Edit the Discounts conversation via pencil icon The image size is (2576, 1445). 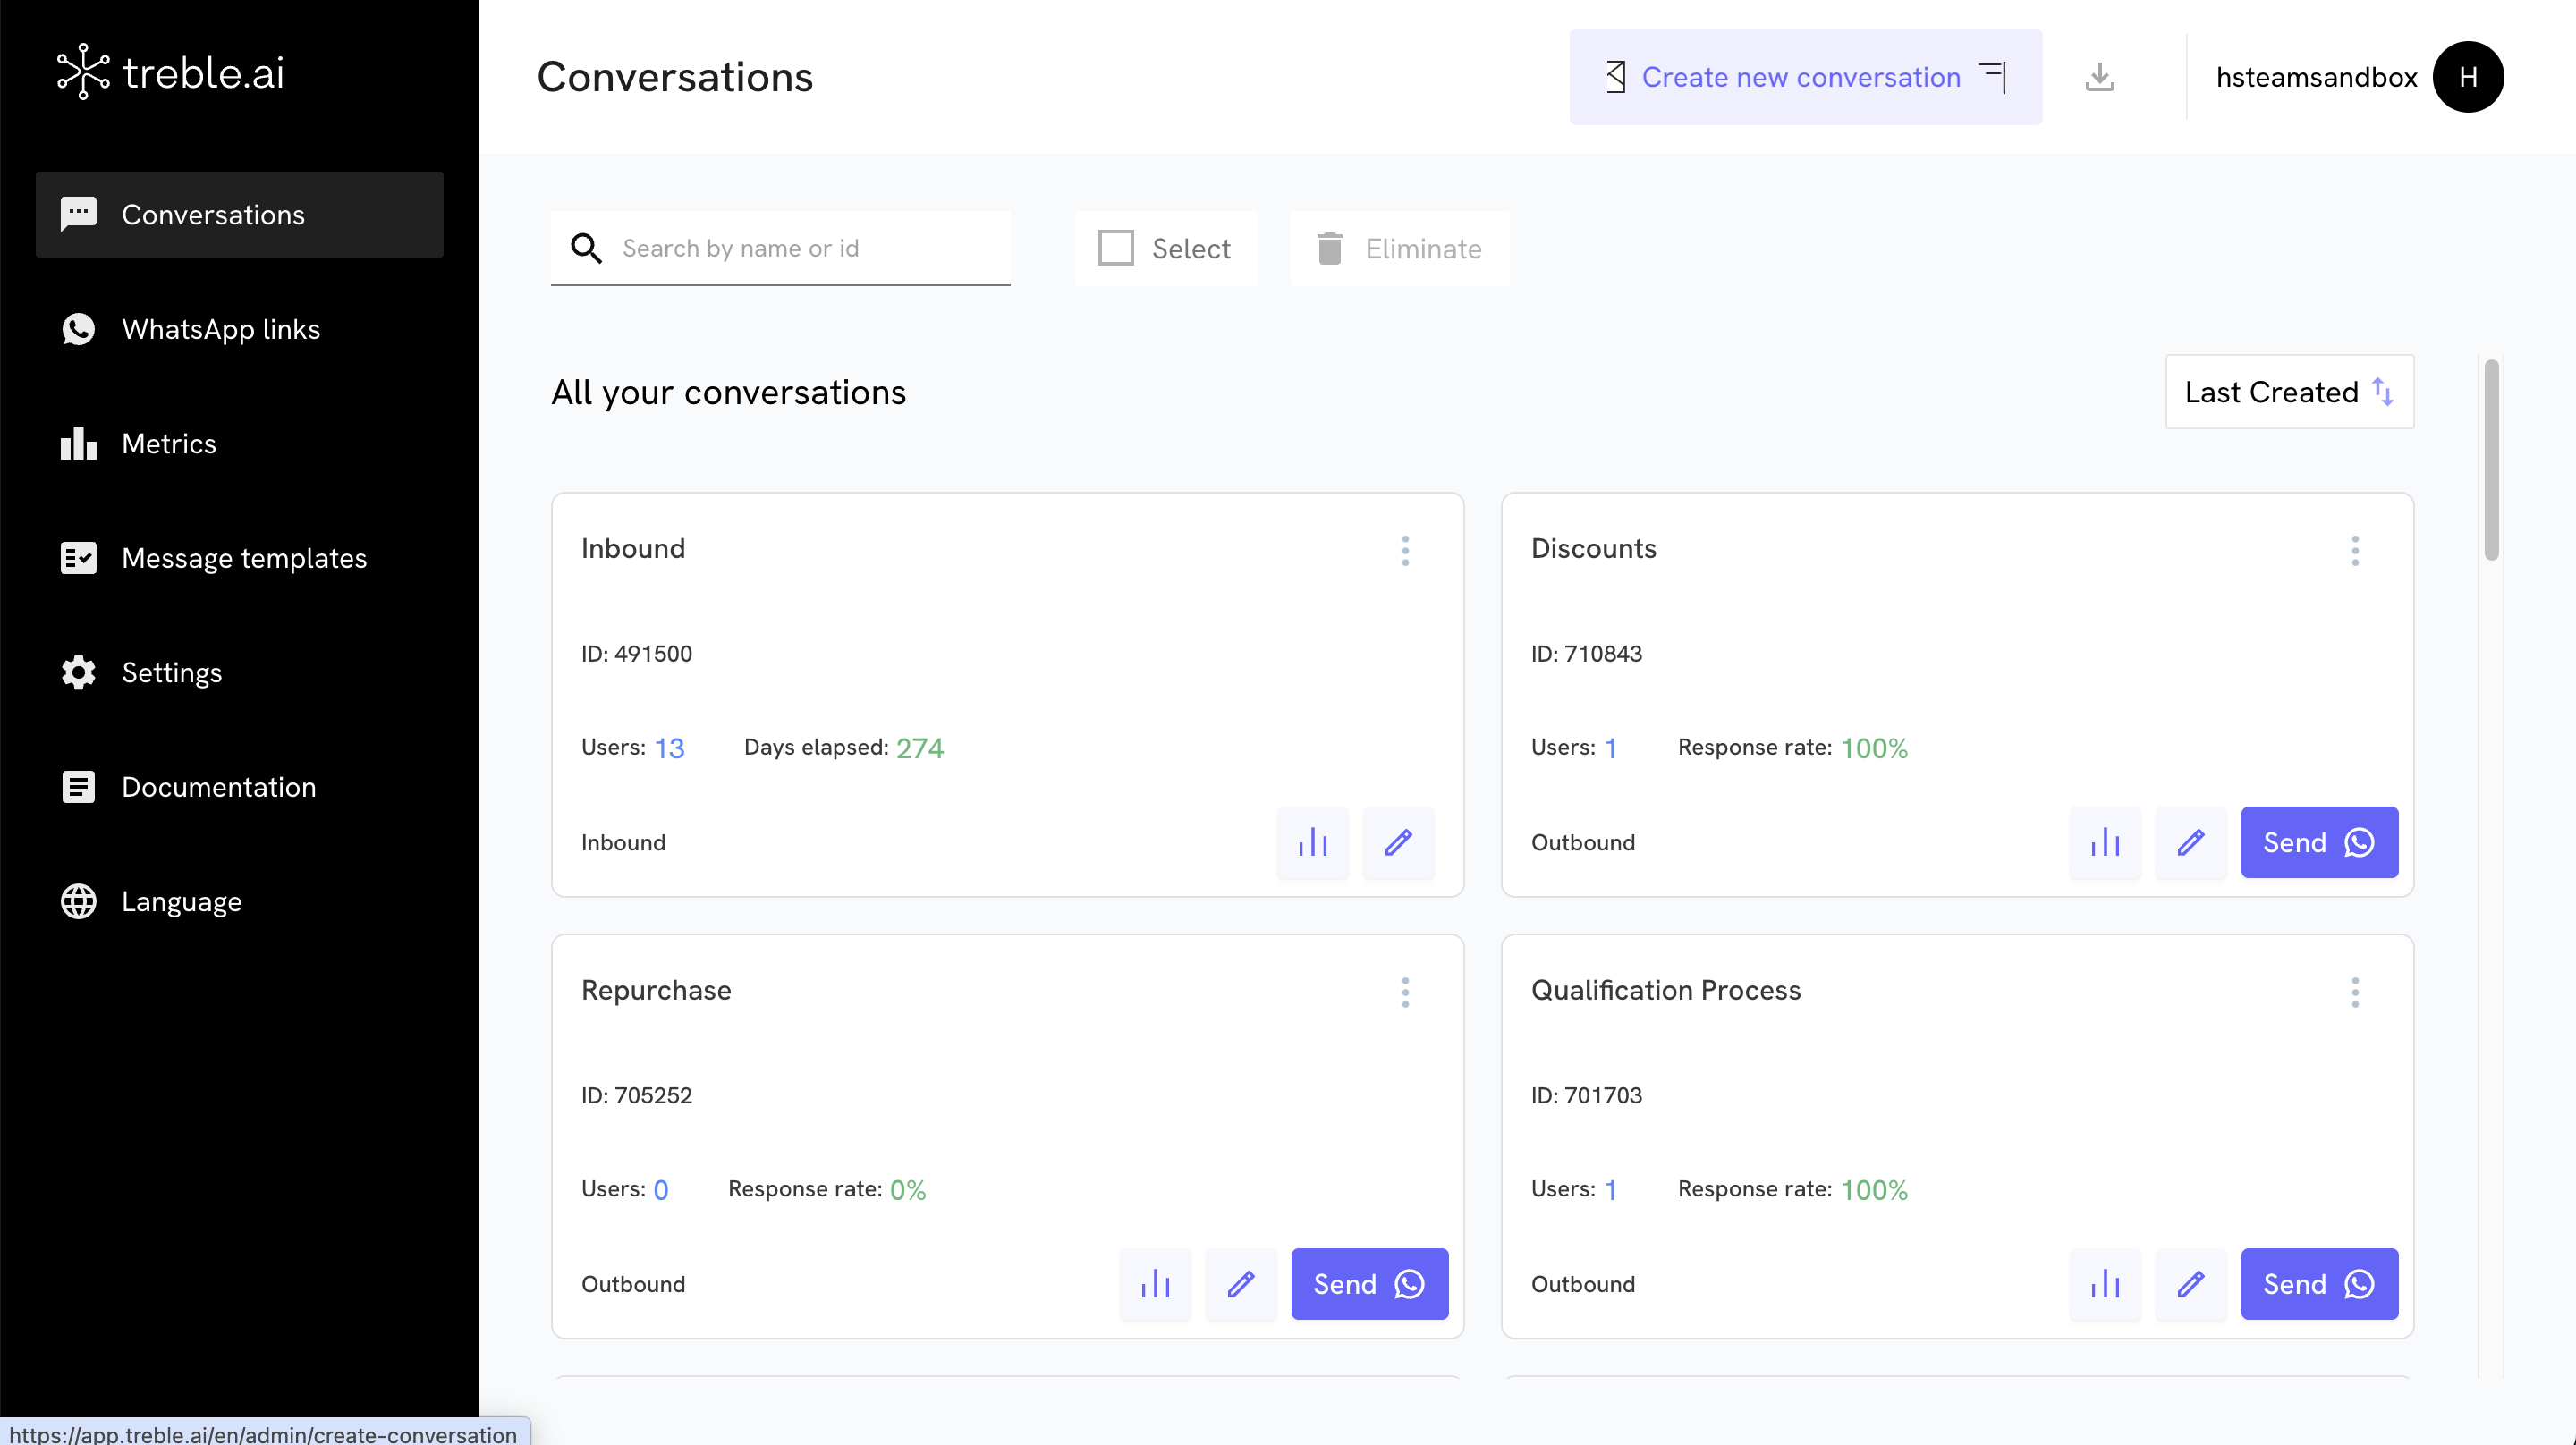click(x=2190, y=842)
